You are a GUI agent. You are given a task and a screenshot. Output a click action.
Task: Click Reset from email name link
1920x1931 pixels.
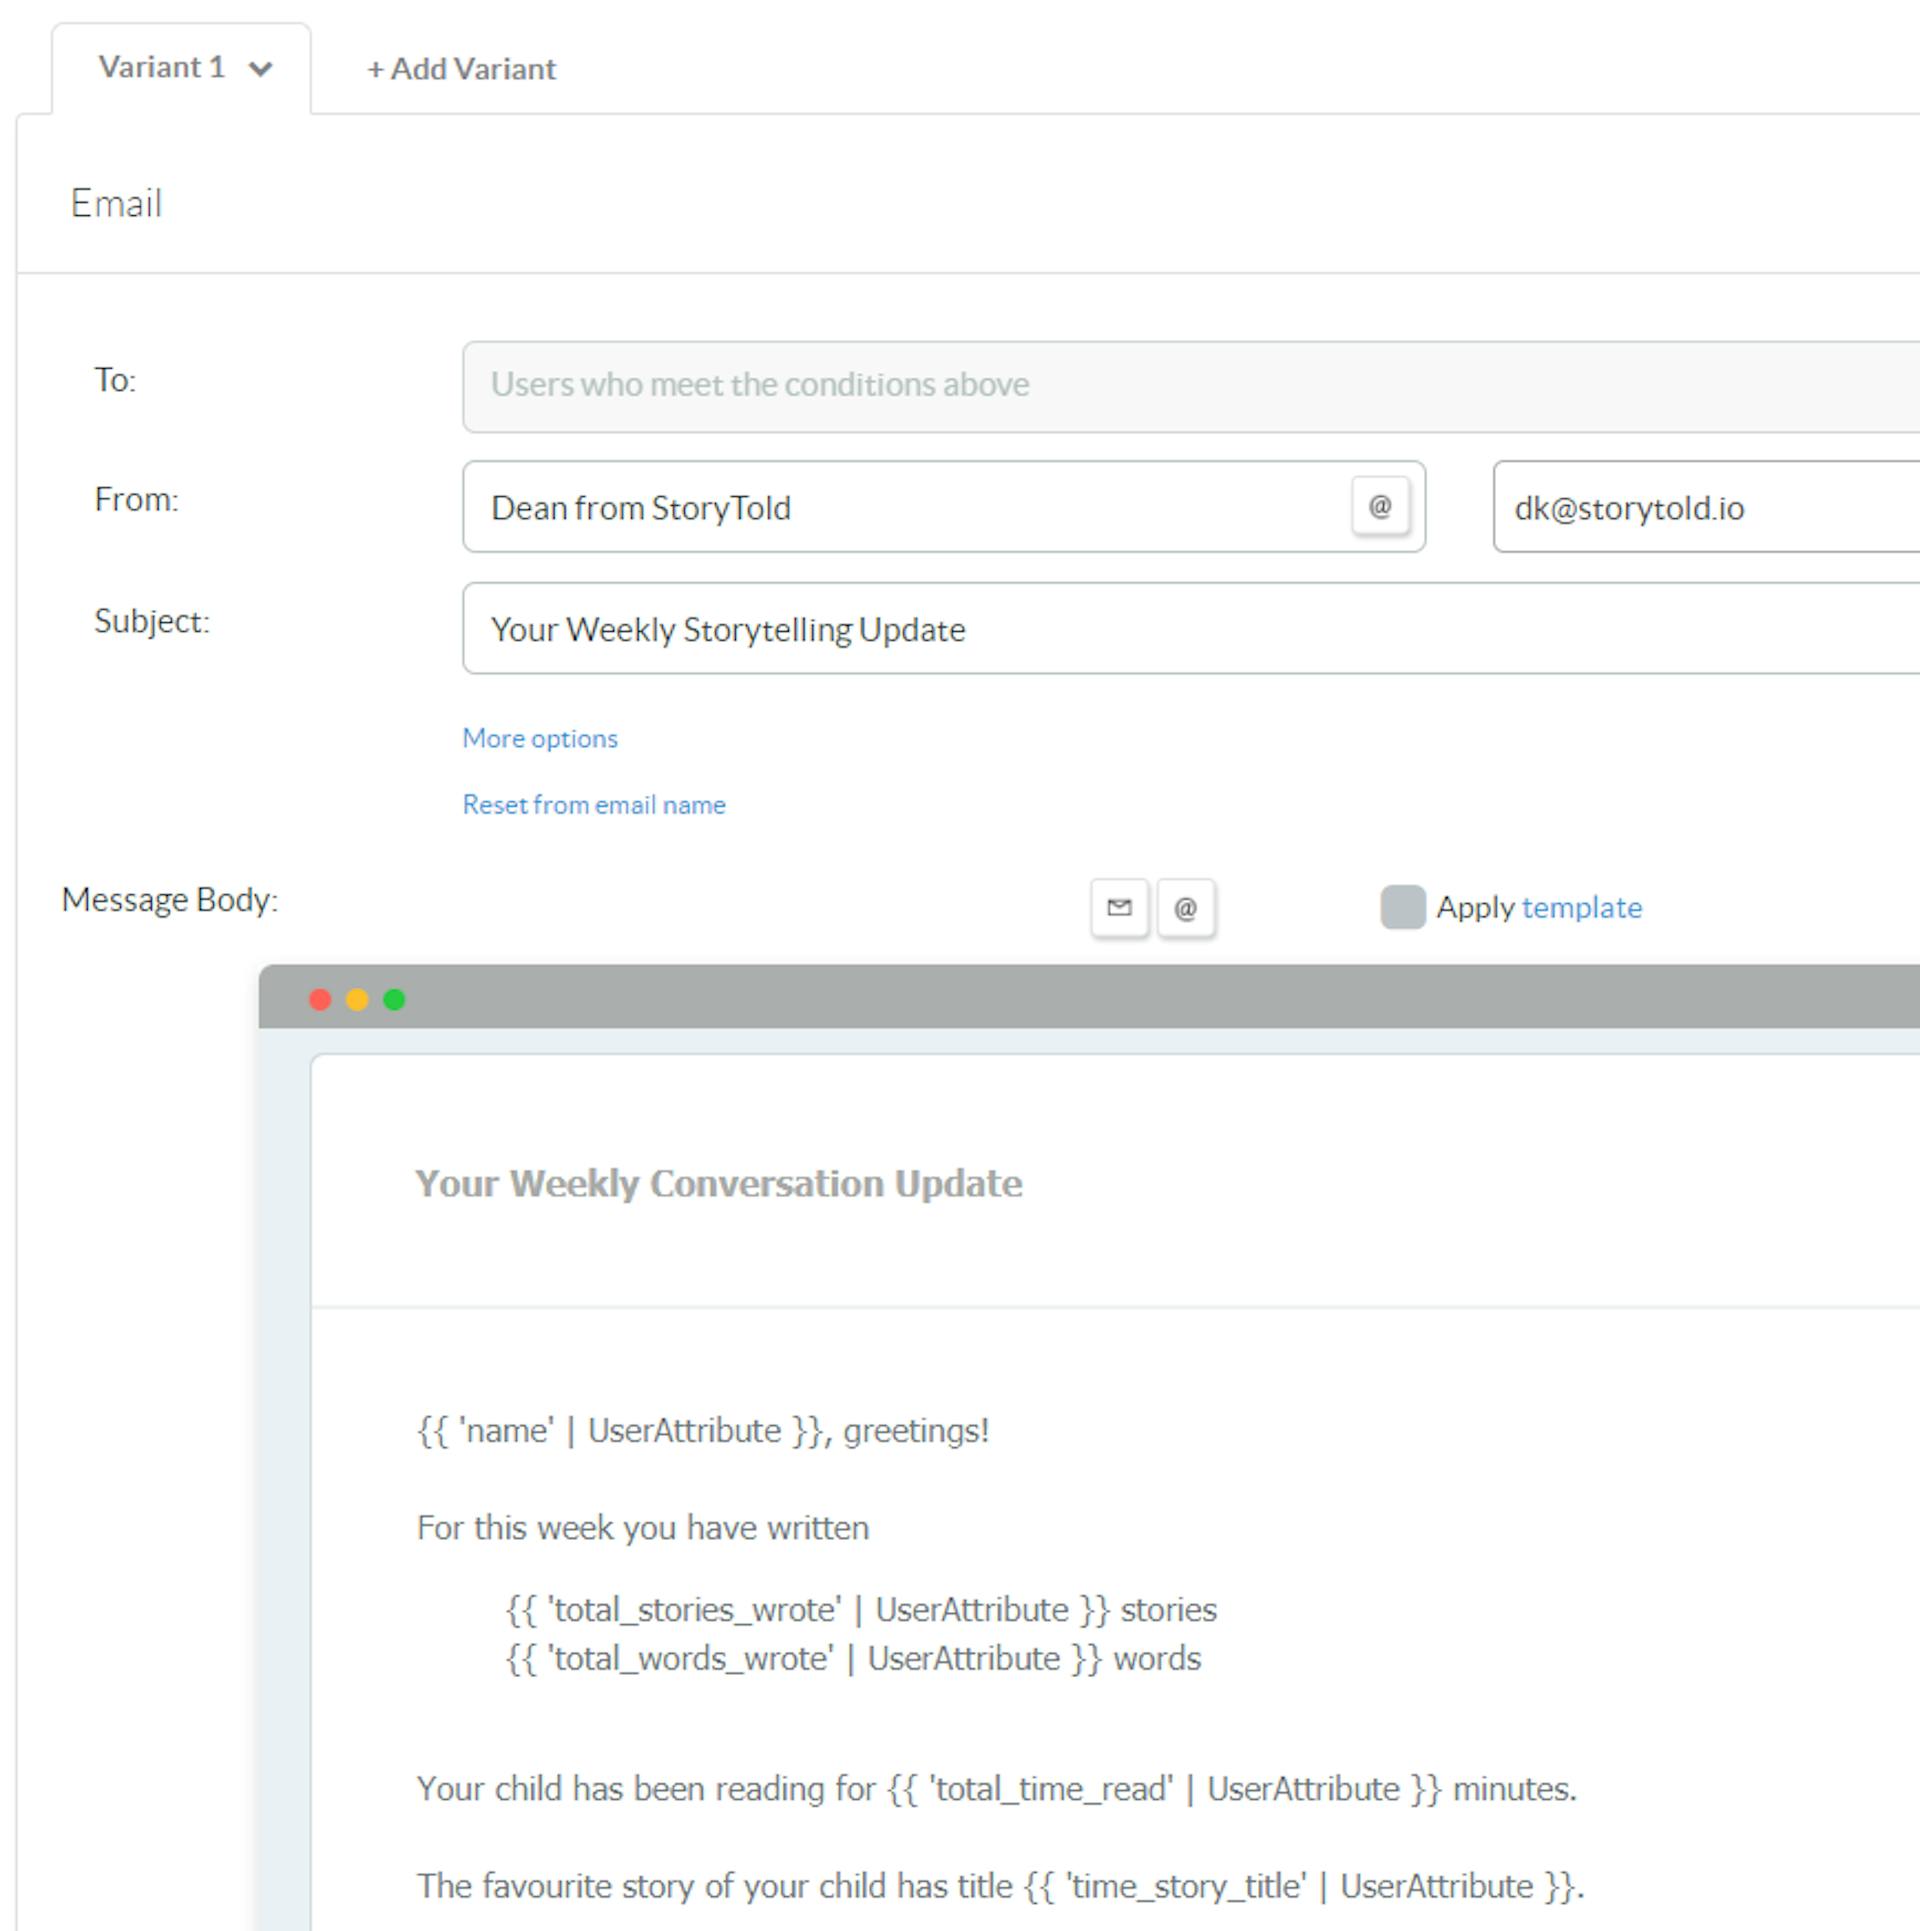pos(594,805)
